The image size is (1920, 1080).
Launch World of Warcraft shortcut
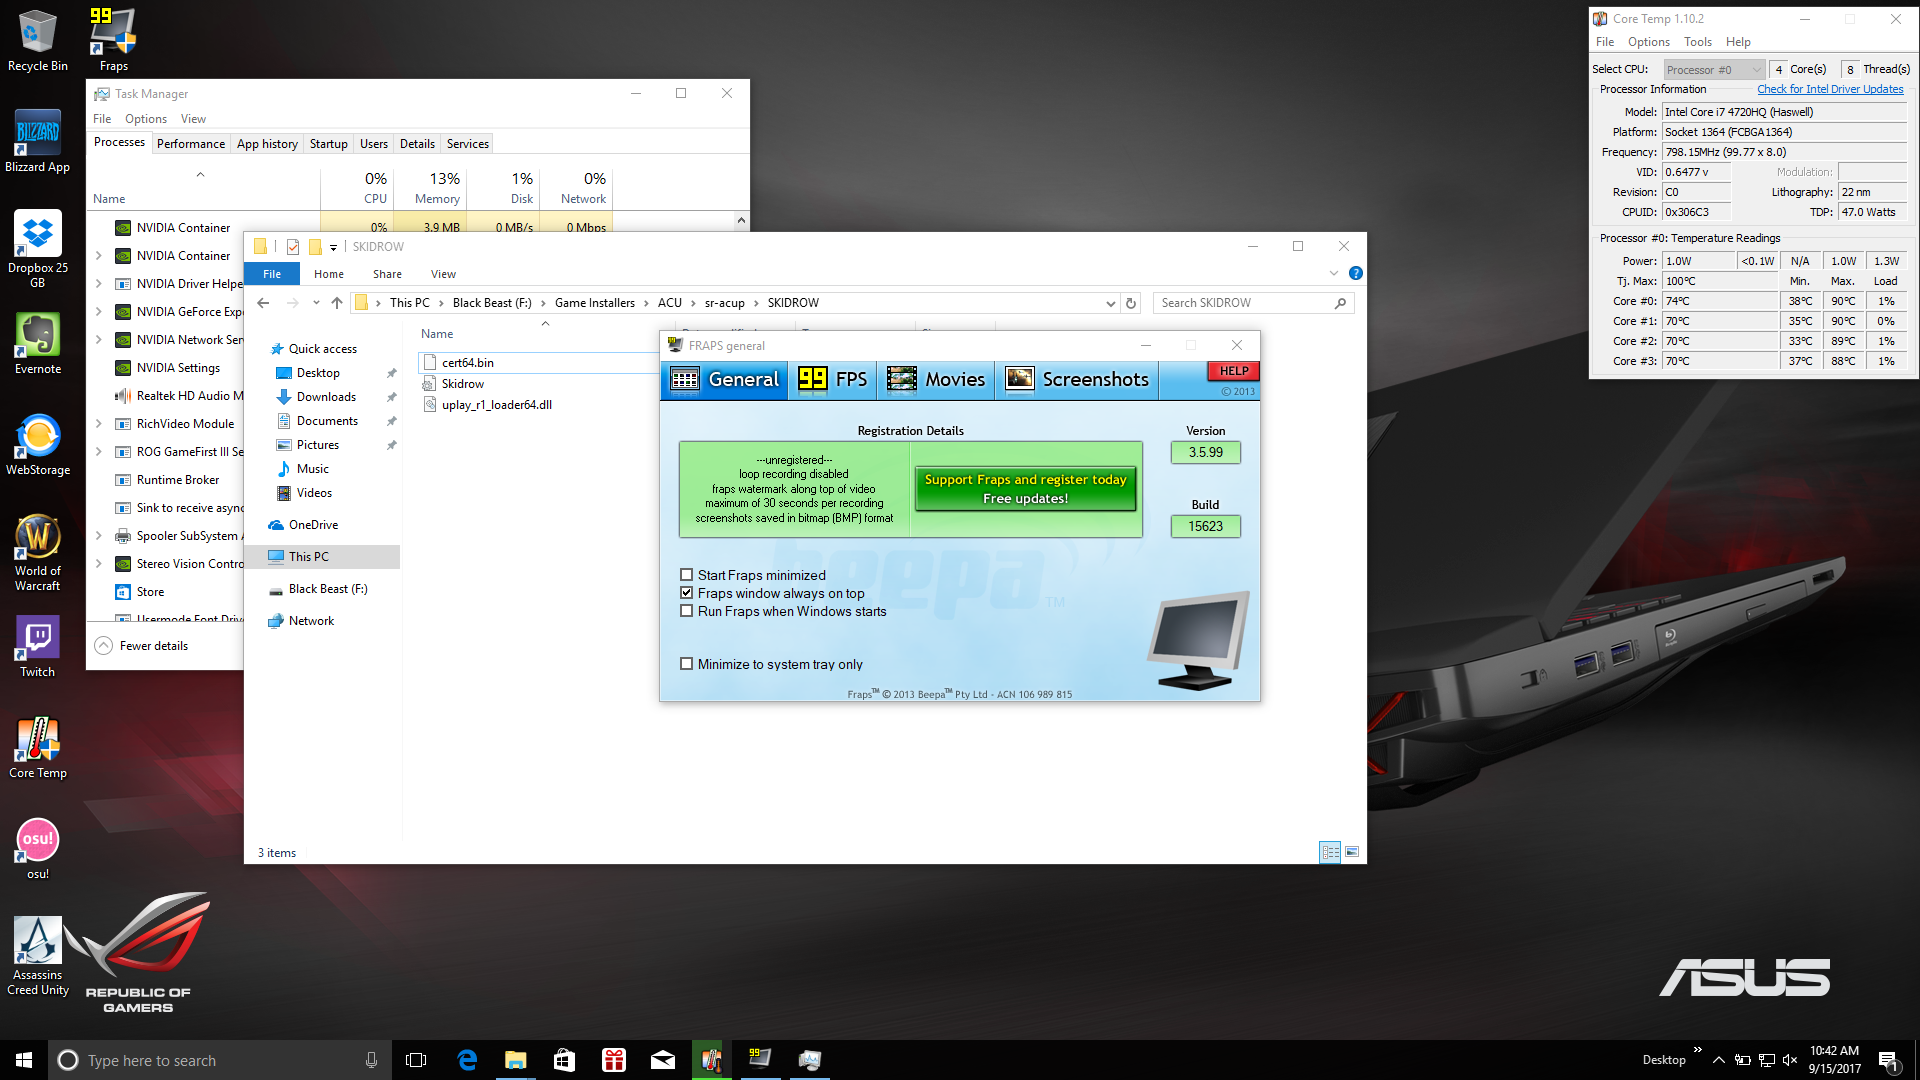click(x=38, y=552)
